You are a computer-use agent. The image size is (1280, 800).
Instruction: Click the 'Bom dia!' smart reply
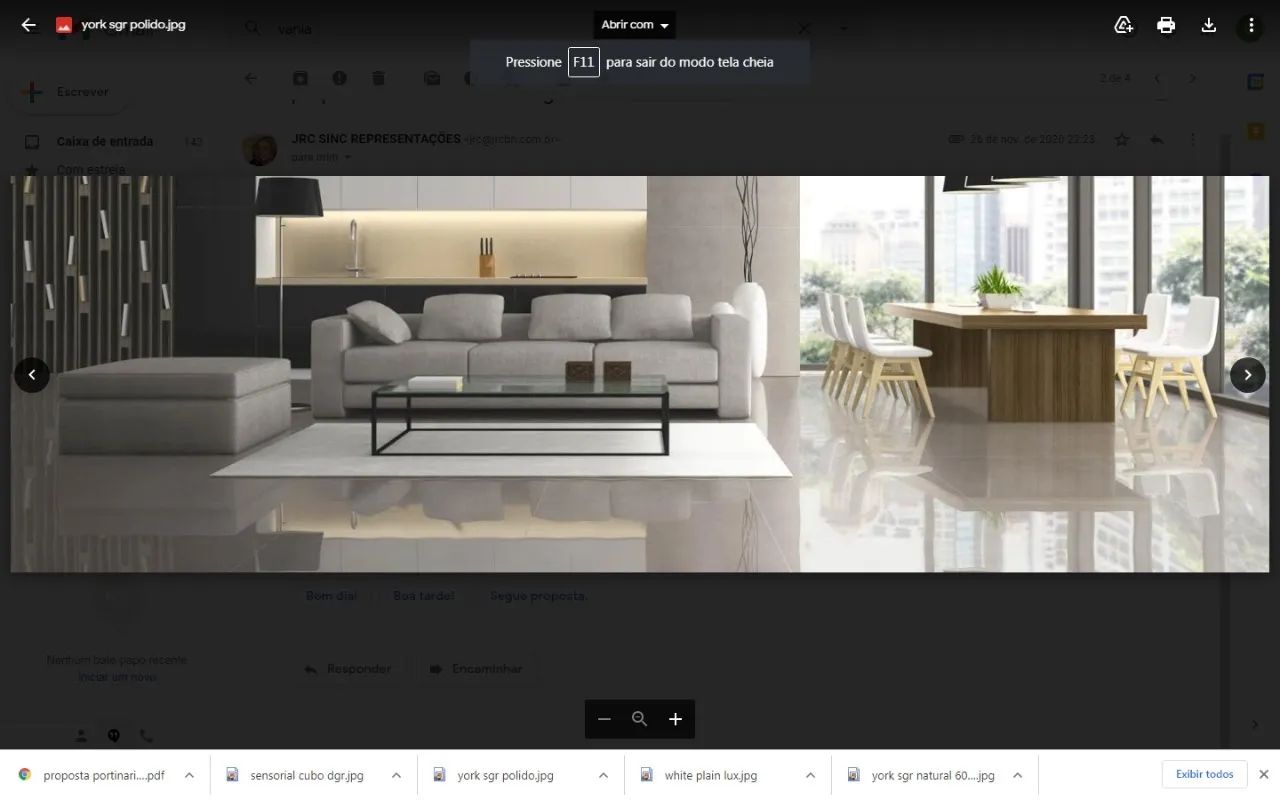click(x=331, y=596)
